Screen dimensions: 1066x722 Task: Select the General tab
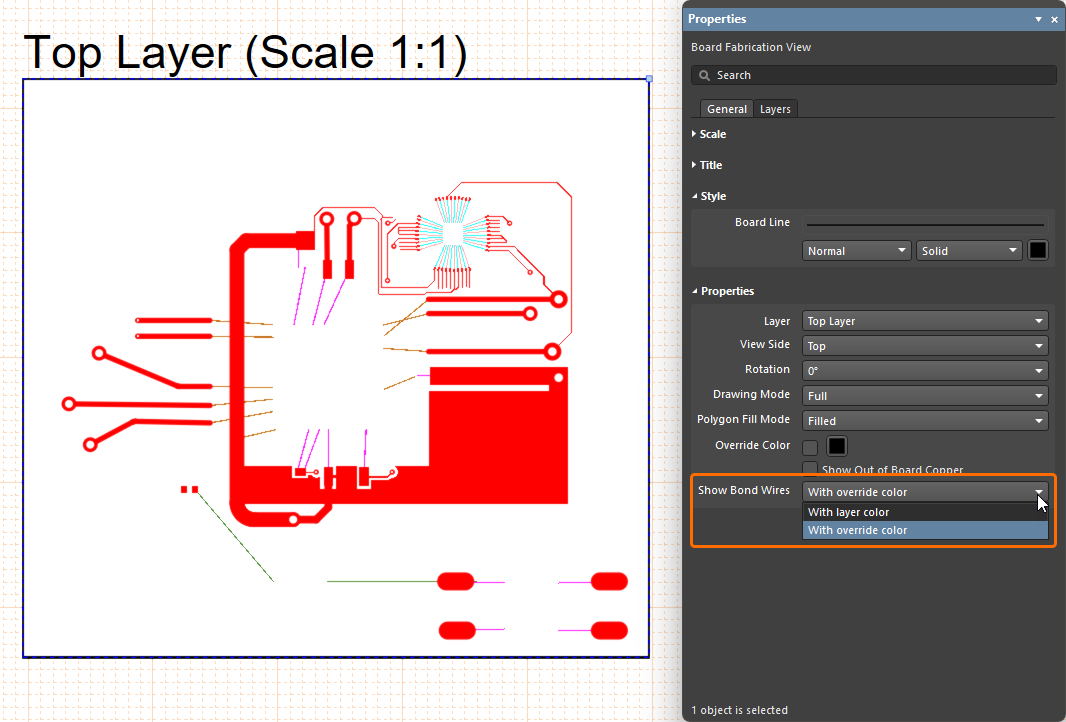click(x=726, y=109)
